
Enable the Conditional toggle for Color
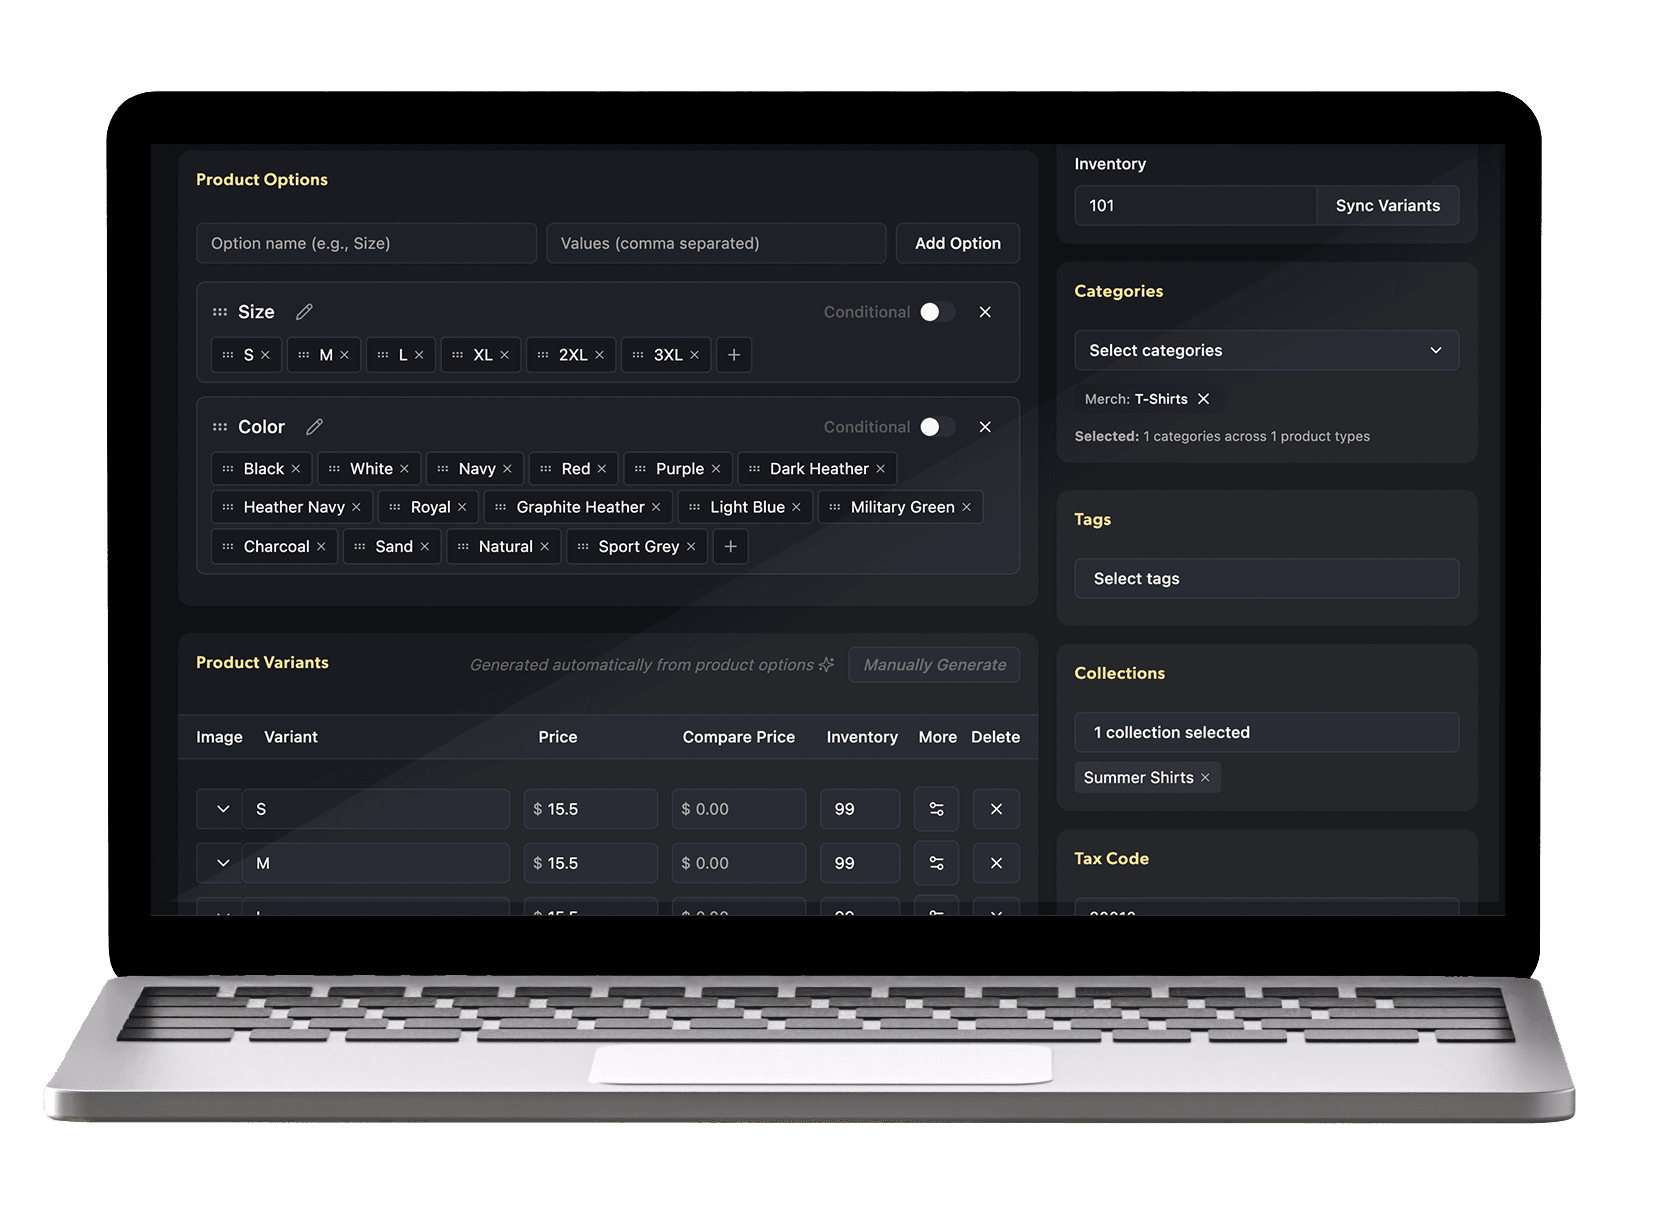(938, 426)
